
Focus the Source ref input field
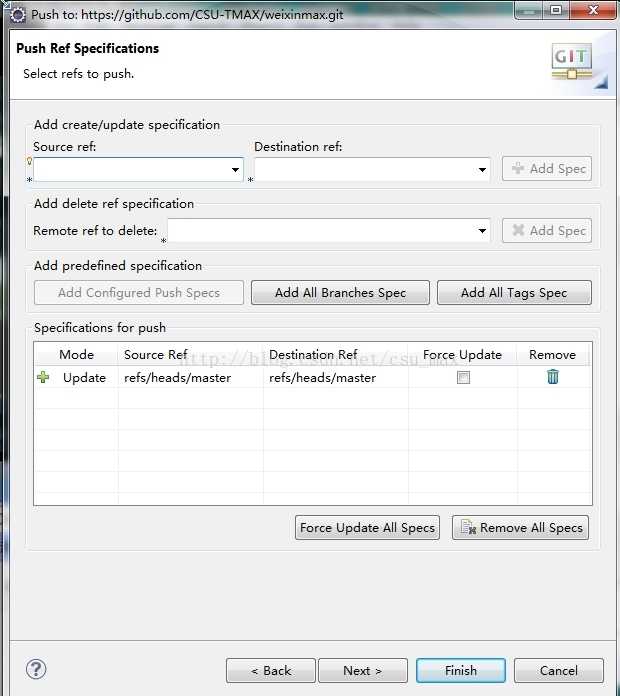tap(138, 169)
